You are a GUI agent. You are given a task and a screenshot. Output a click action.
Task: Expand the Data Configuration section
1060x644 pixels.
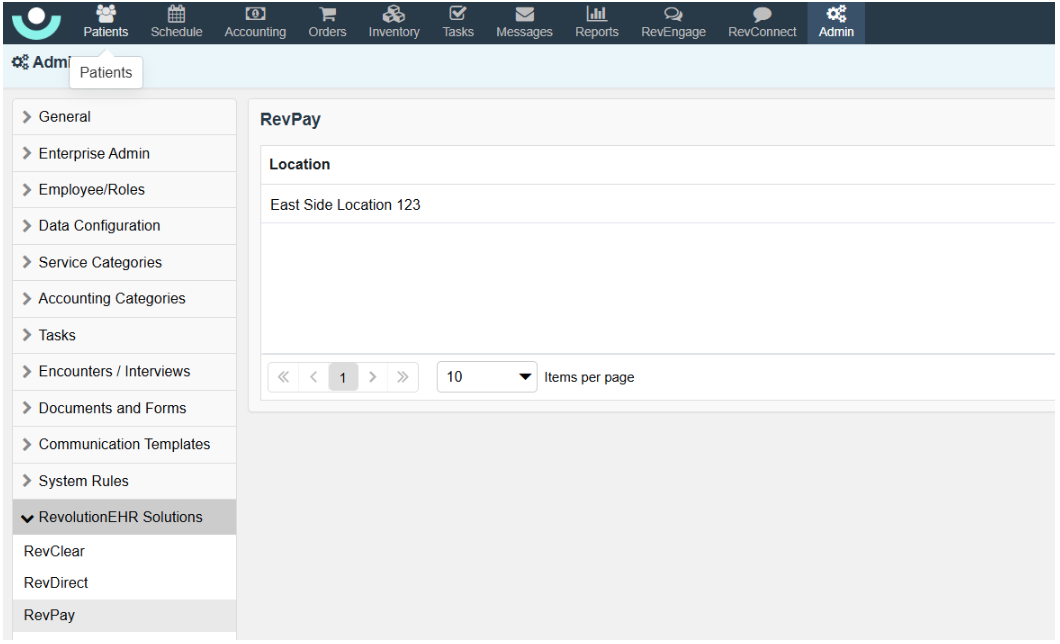124,226
